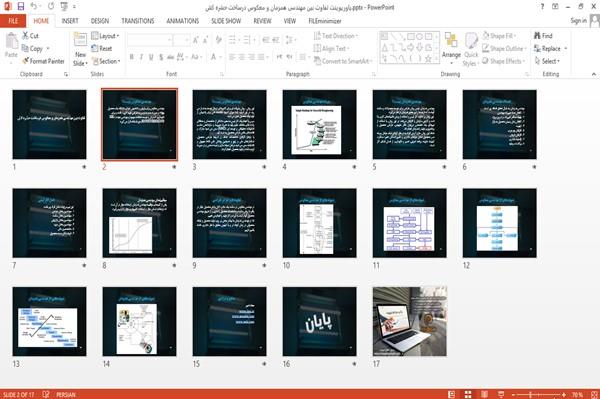Click the zoom slider handle

pos(531,394)
